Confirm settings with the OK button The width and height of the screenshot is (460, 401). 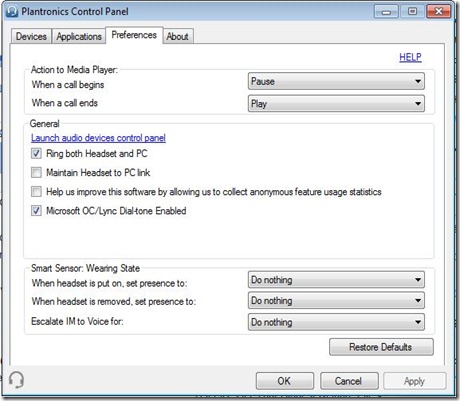point(285,381)
